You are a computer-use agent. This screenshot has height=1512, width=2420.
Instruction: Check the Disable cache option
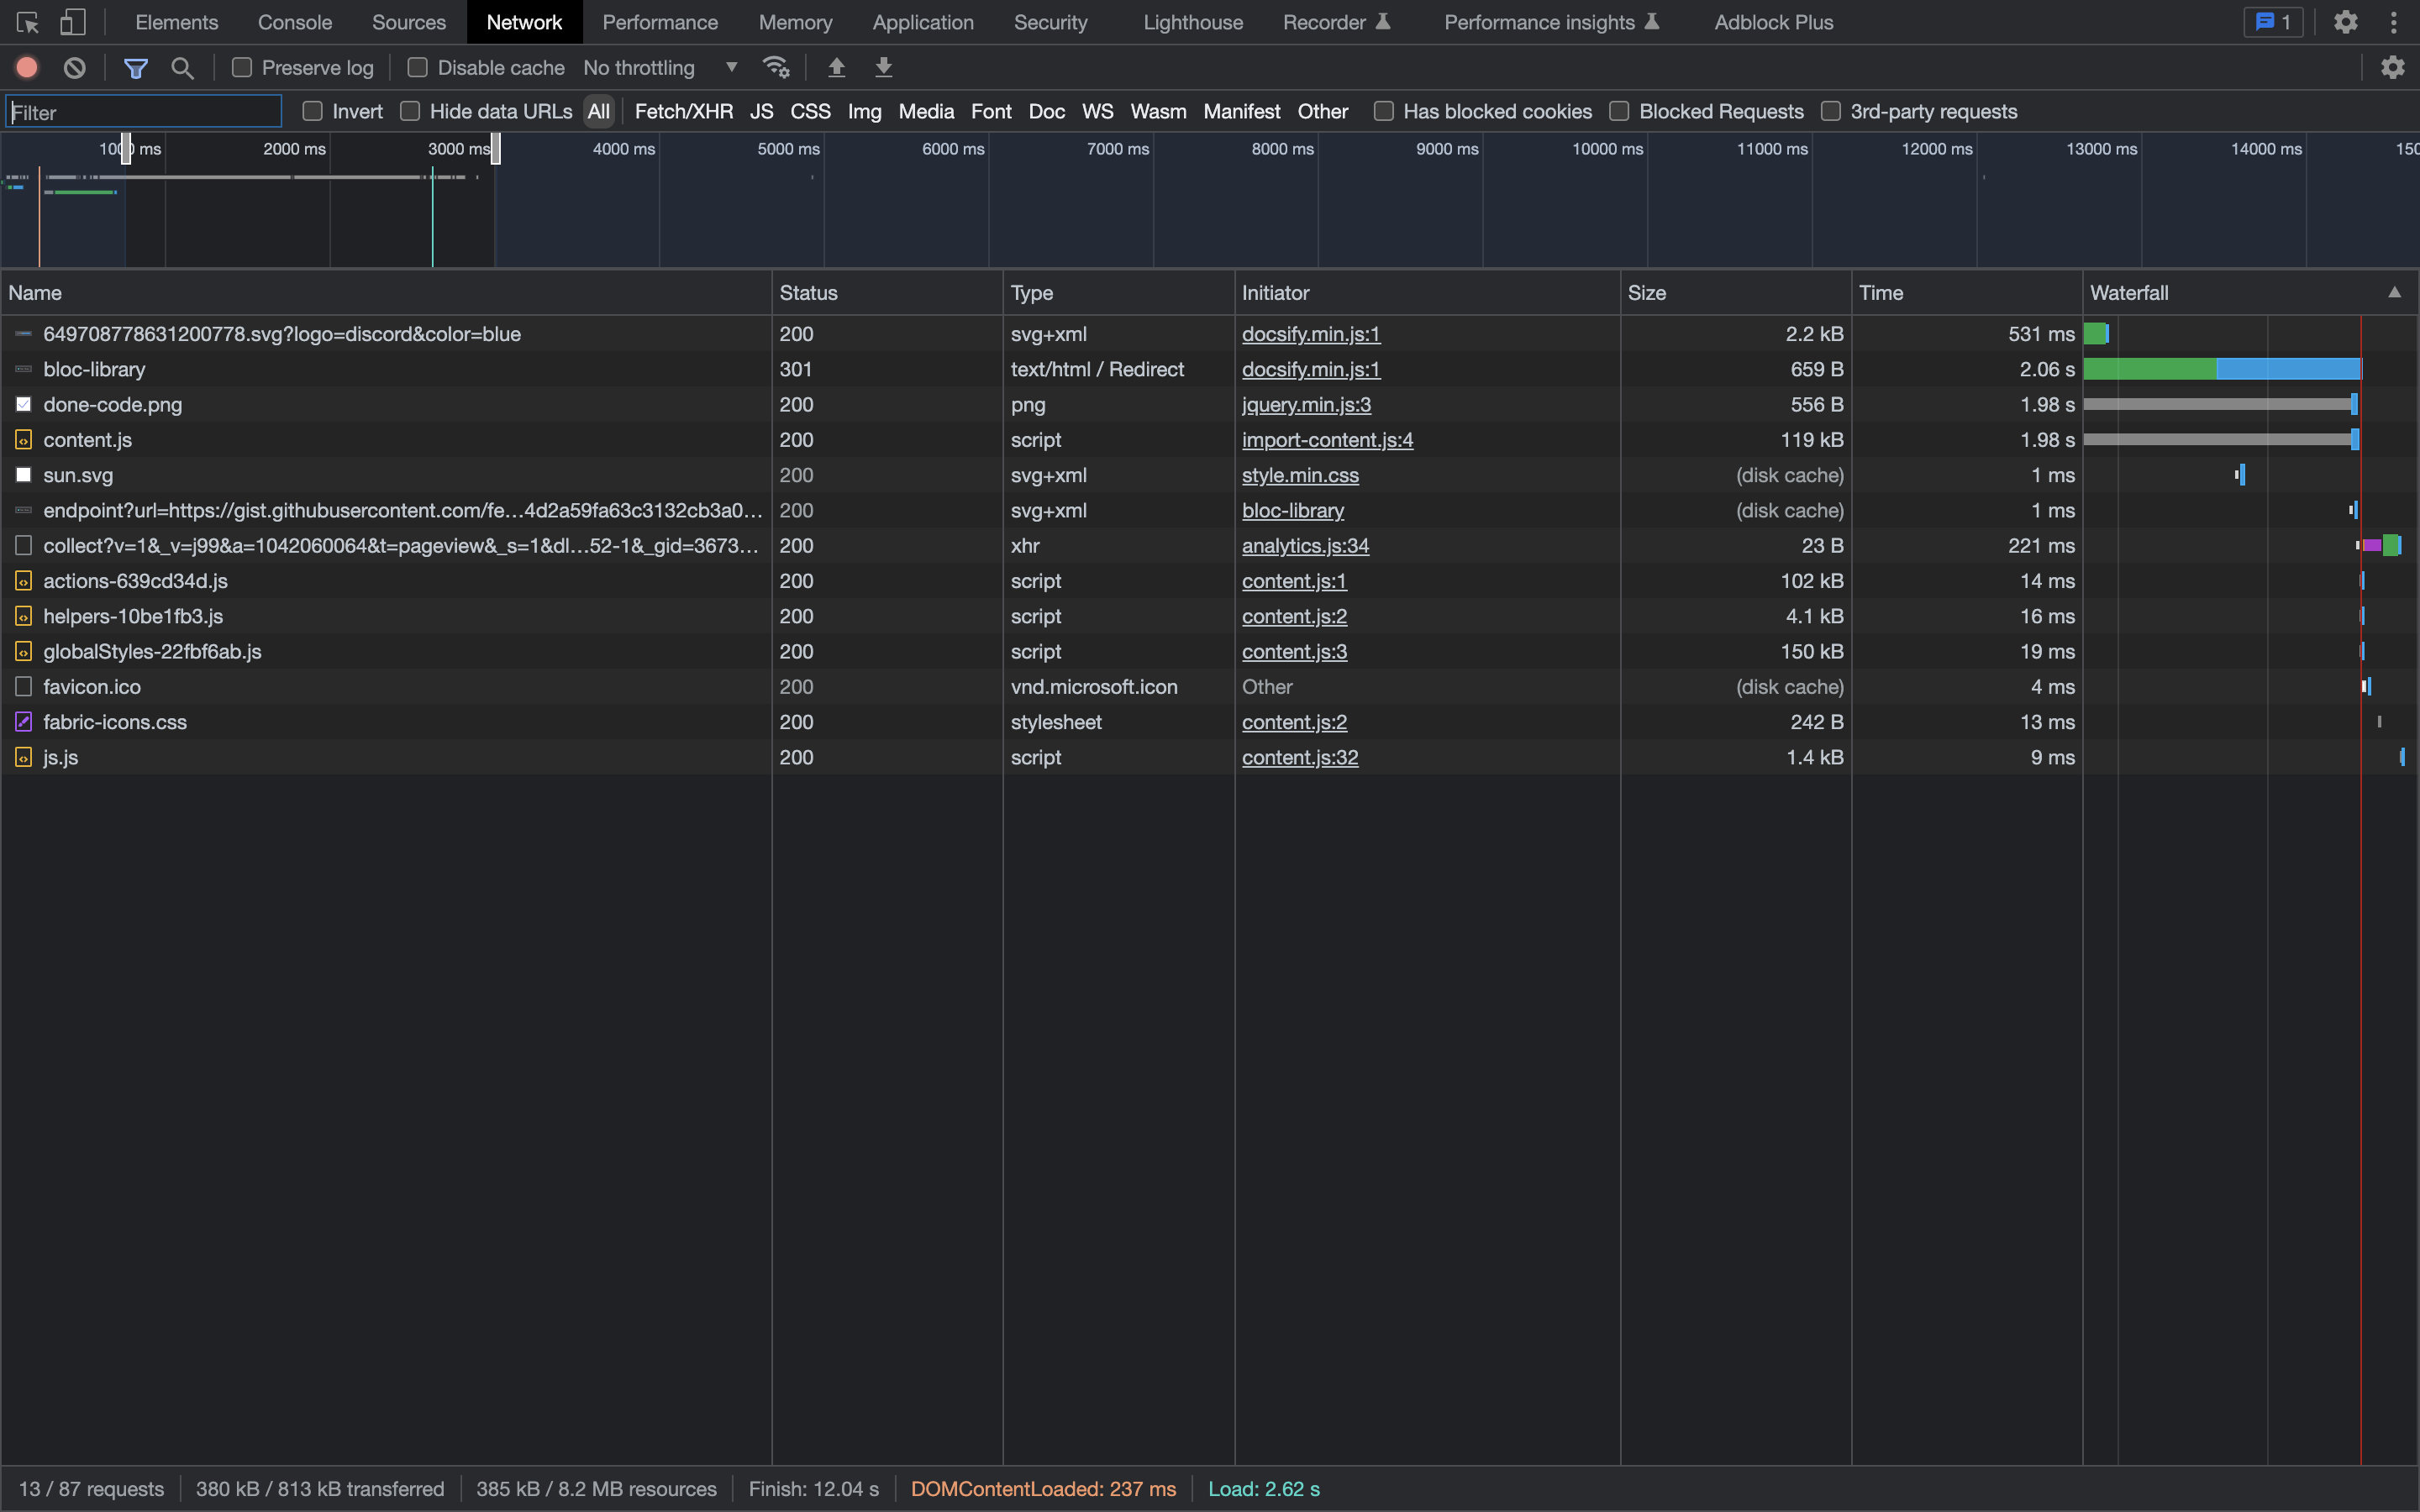(418, 67)
